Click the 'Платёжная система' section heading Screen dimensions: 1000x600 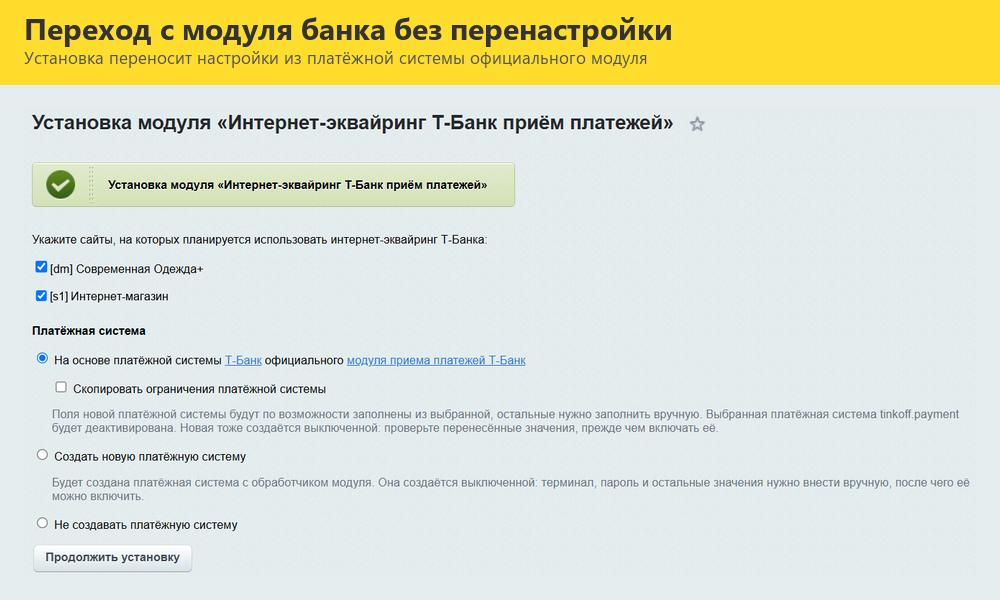pyautogui.click(x=89, y=331)
